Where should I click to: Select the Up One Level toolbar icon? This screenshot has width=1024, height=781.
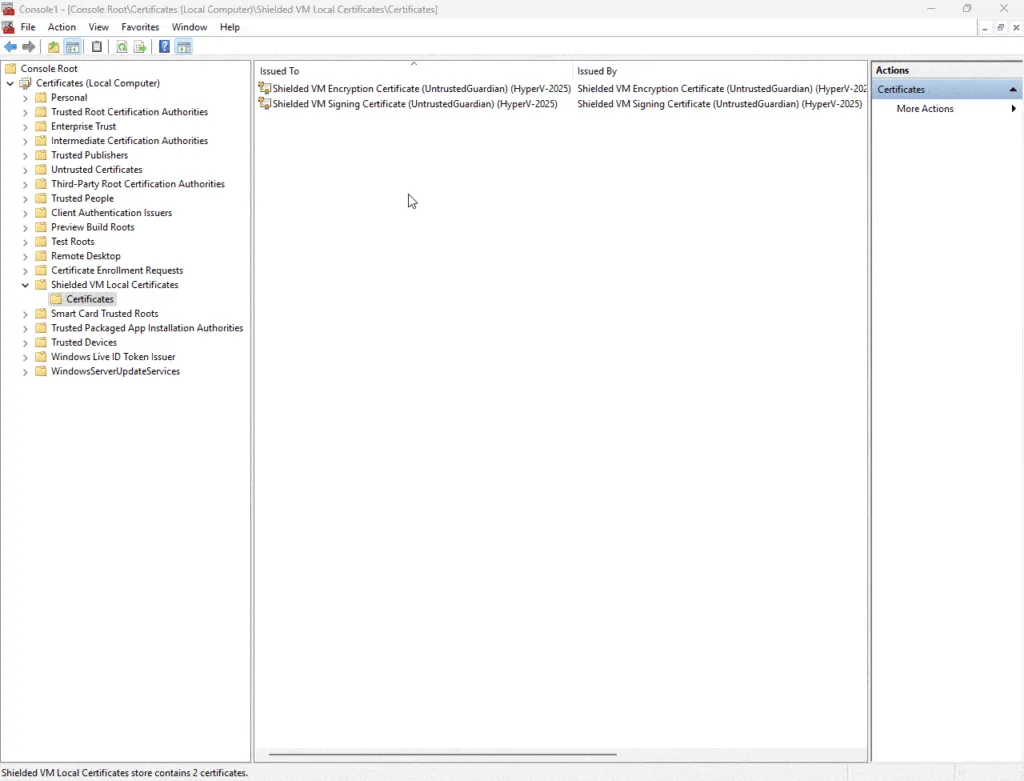pos(52,46)
